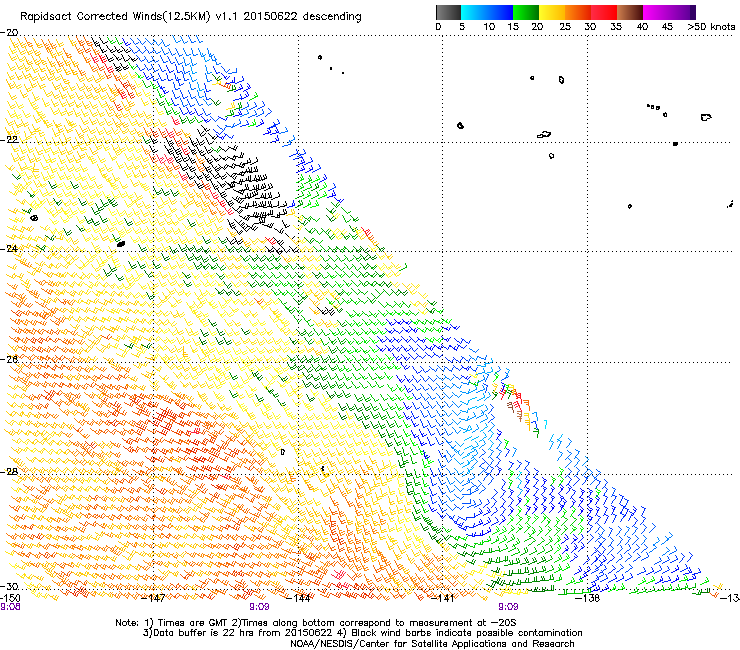
Task: Click the '-141' longitude axis label
Action: point(442,598)
